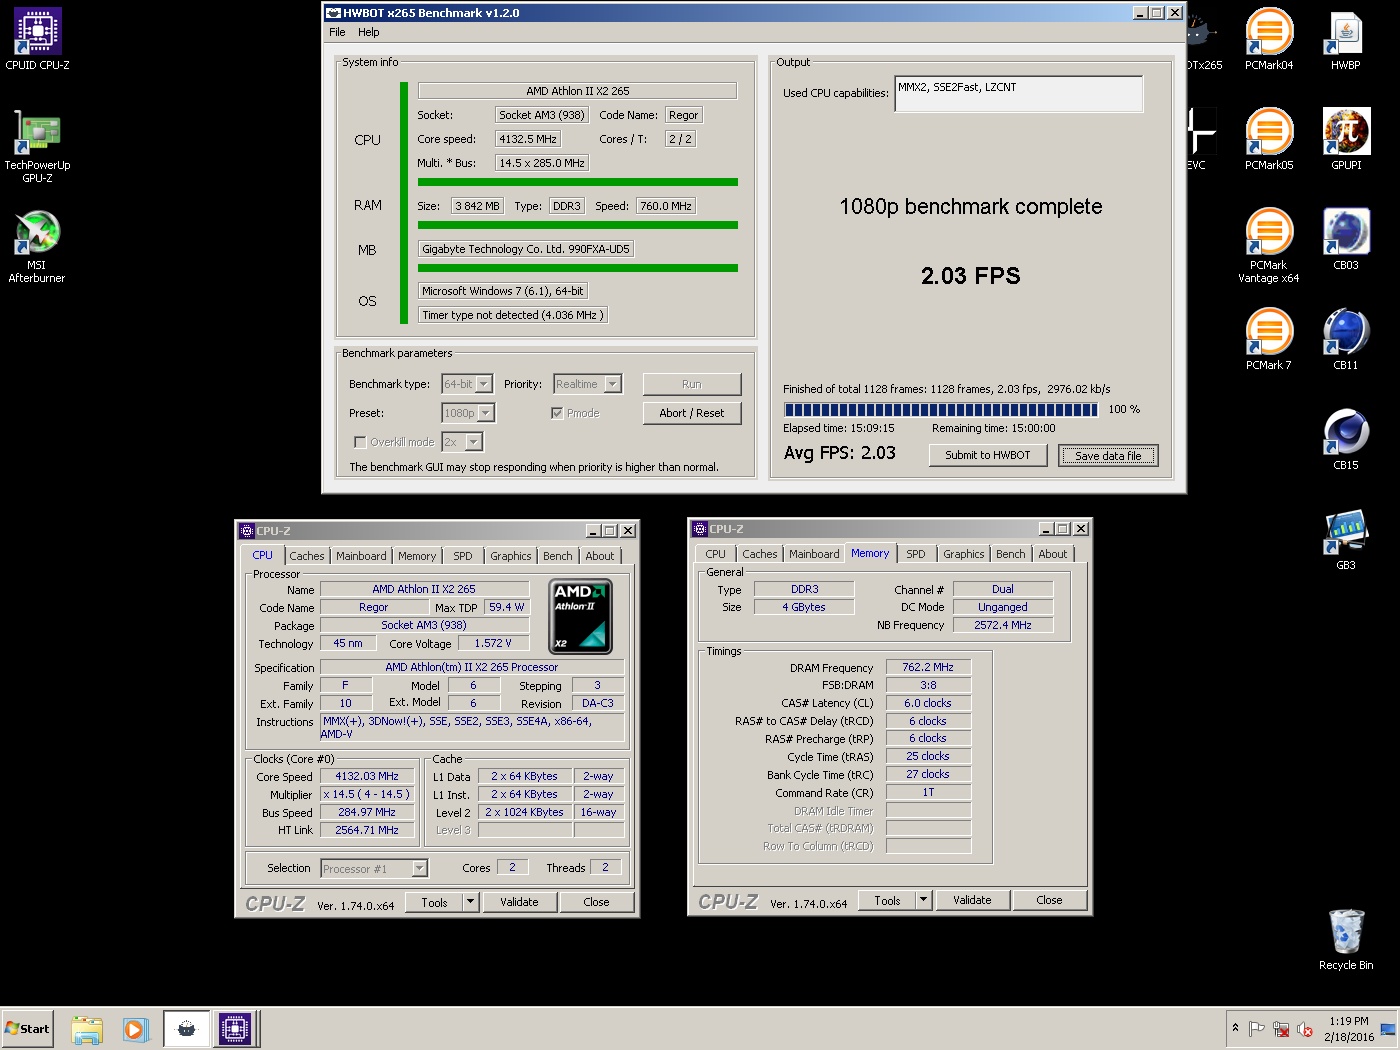Click the Start button
The image size is (1400, 1050).
point(27,1029)
